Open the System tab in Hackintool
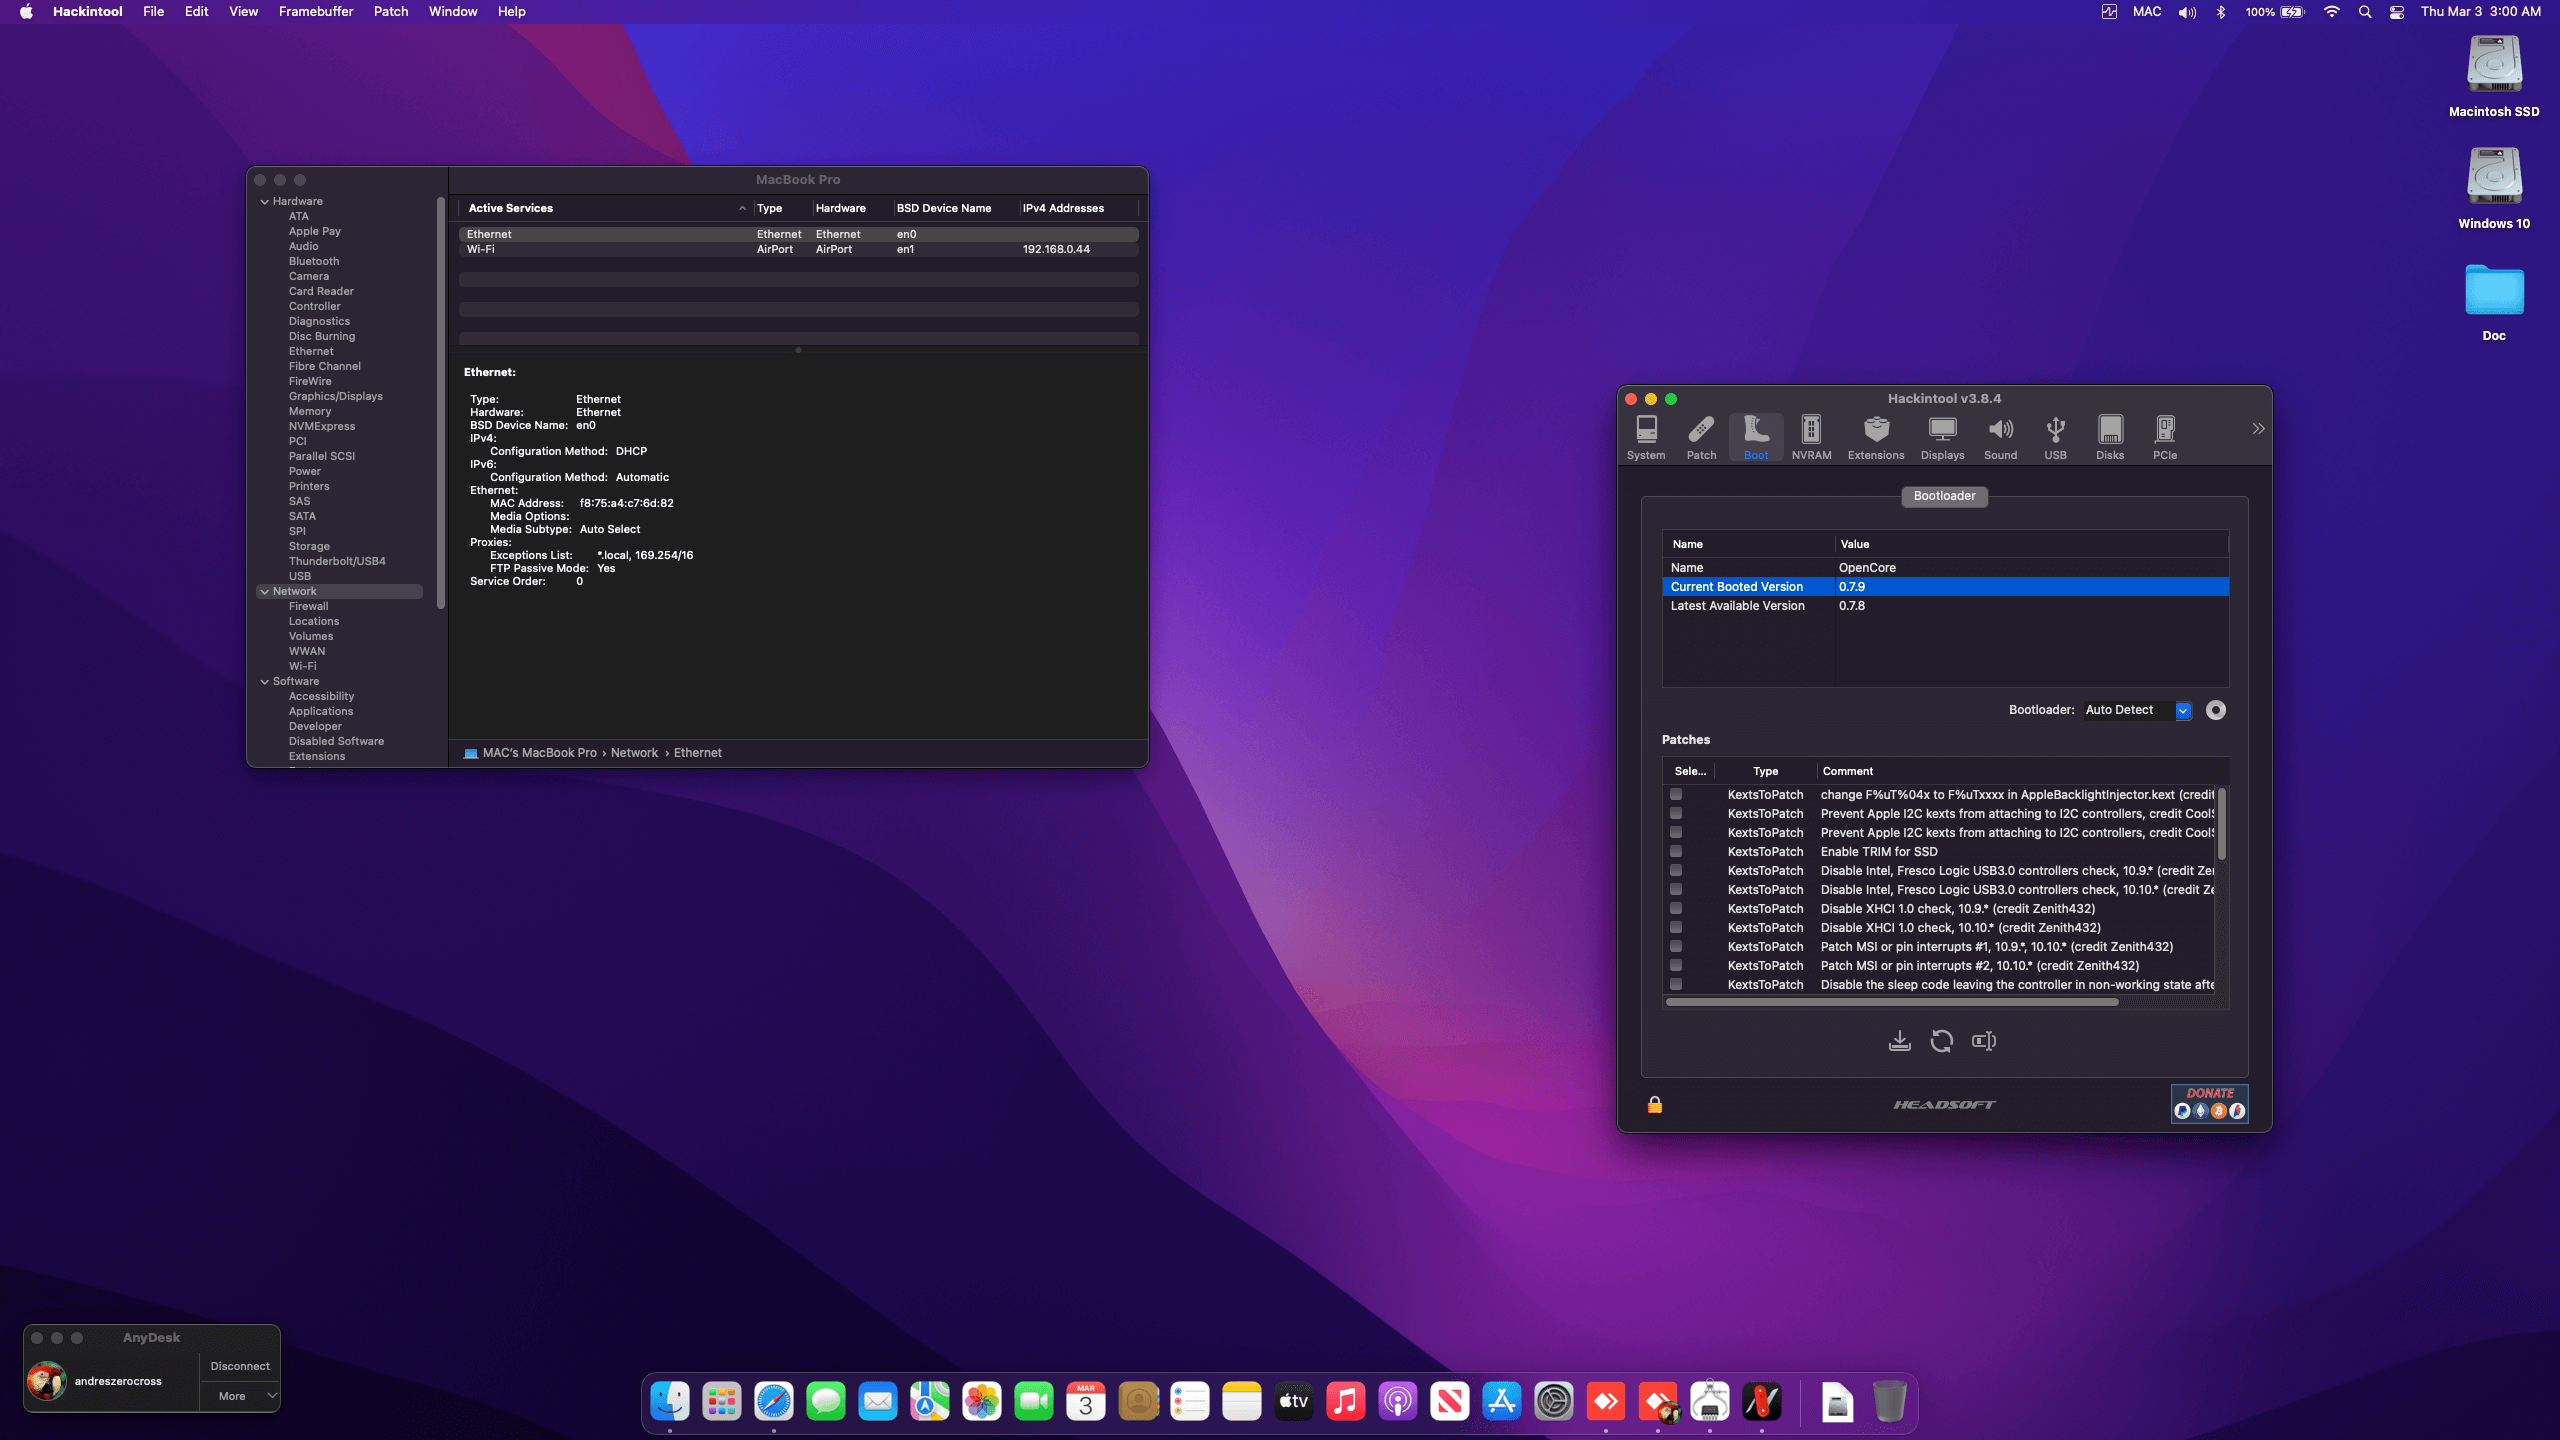2560x1440 pixels. 1646,437
